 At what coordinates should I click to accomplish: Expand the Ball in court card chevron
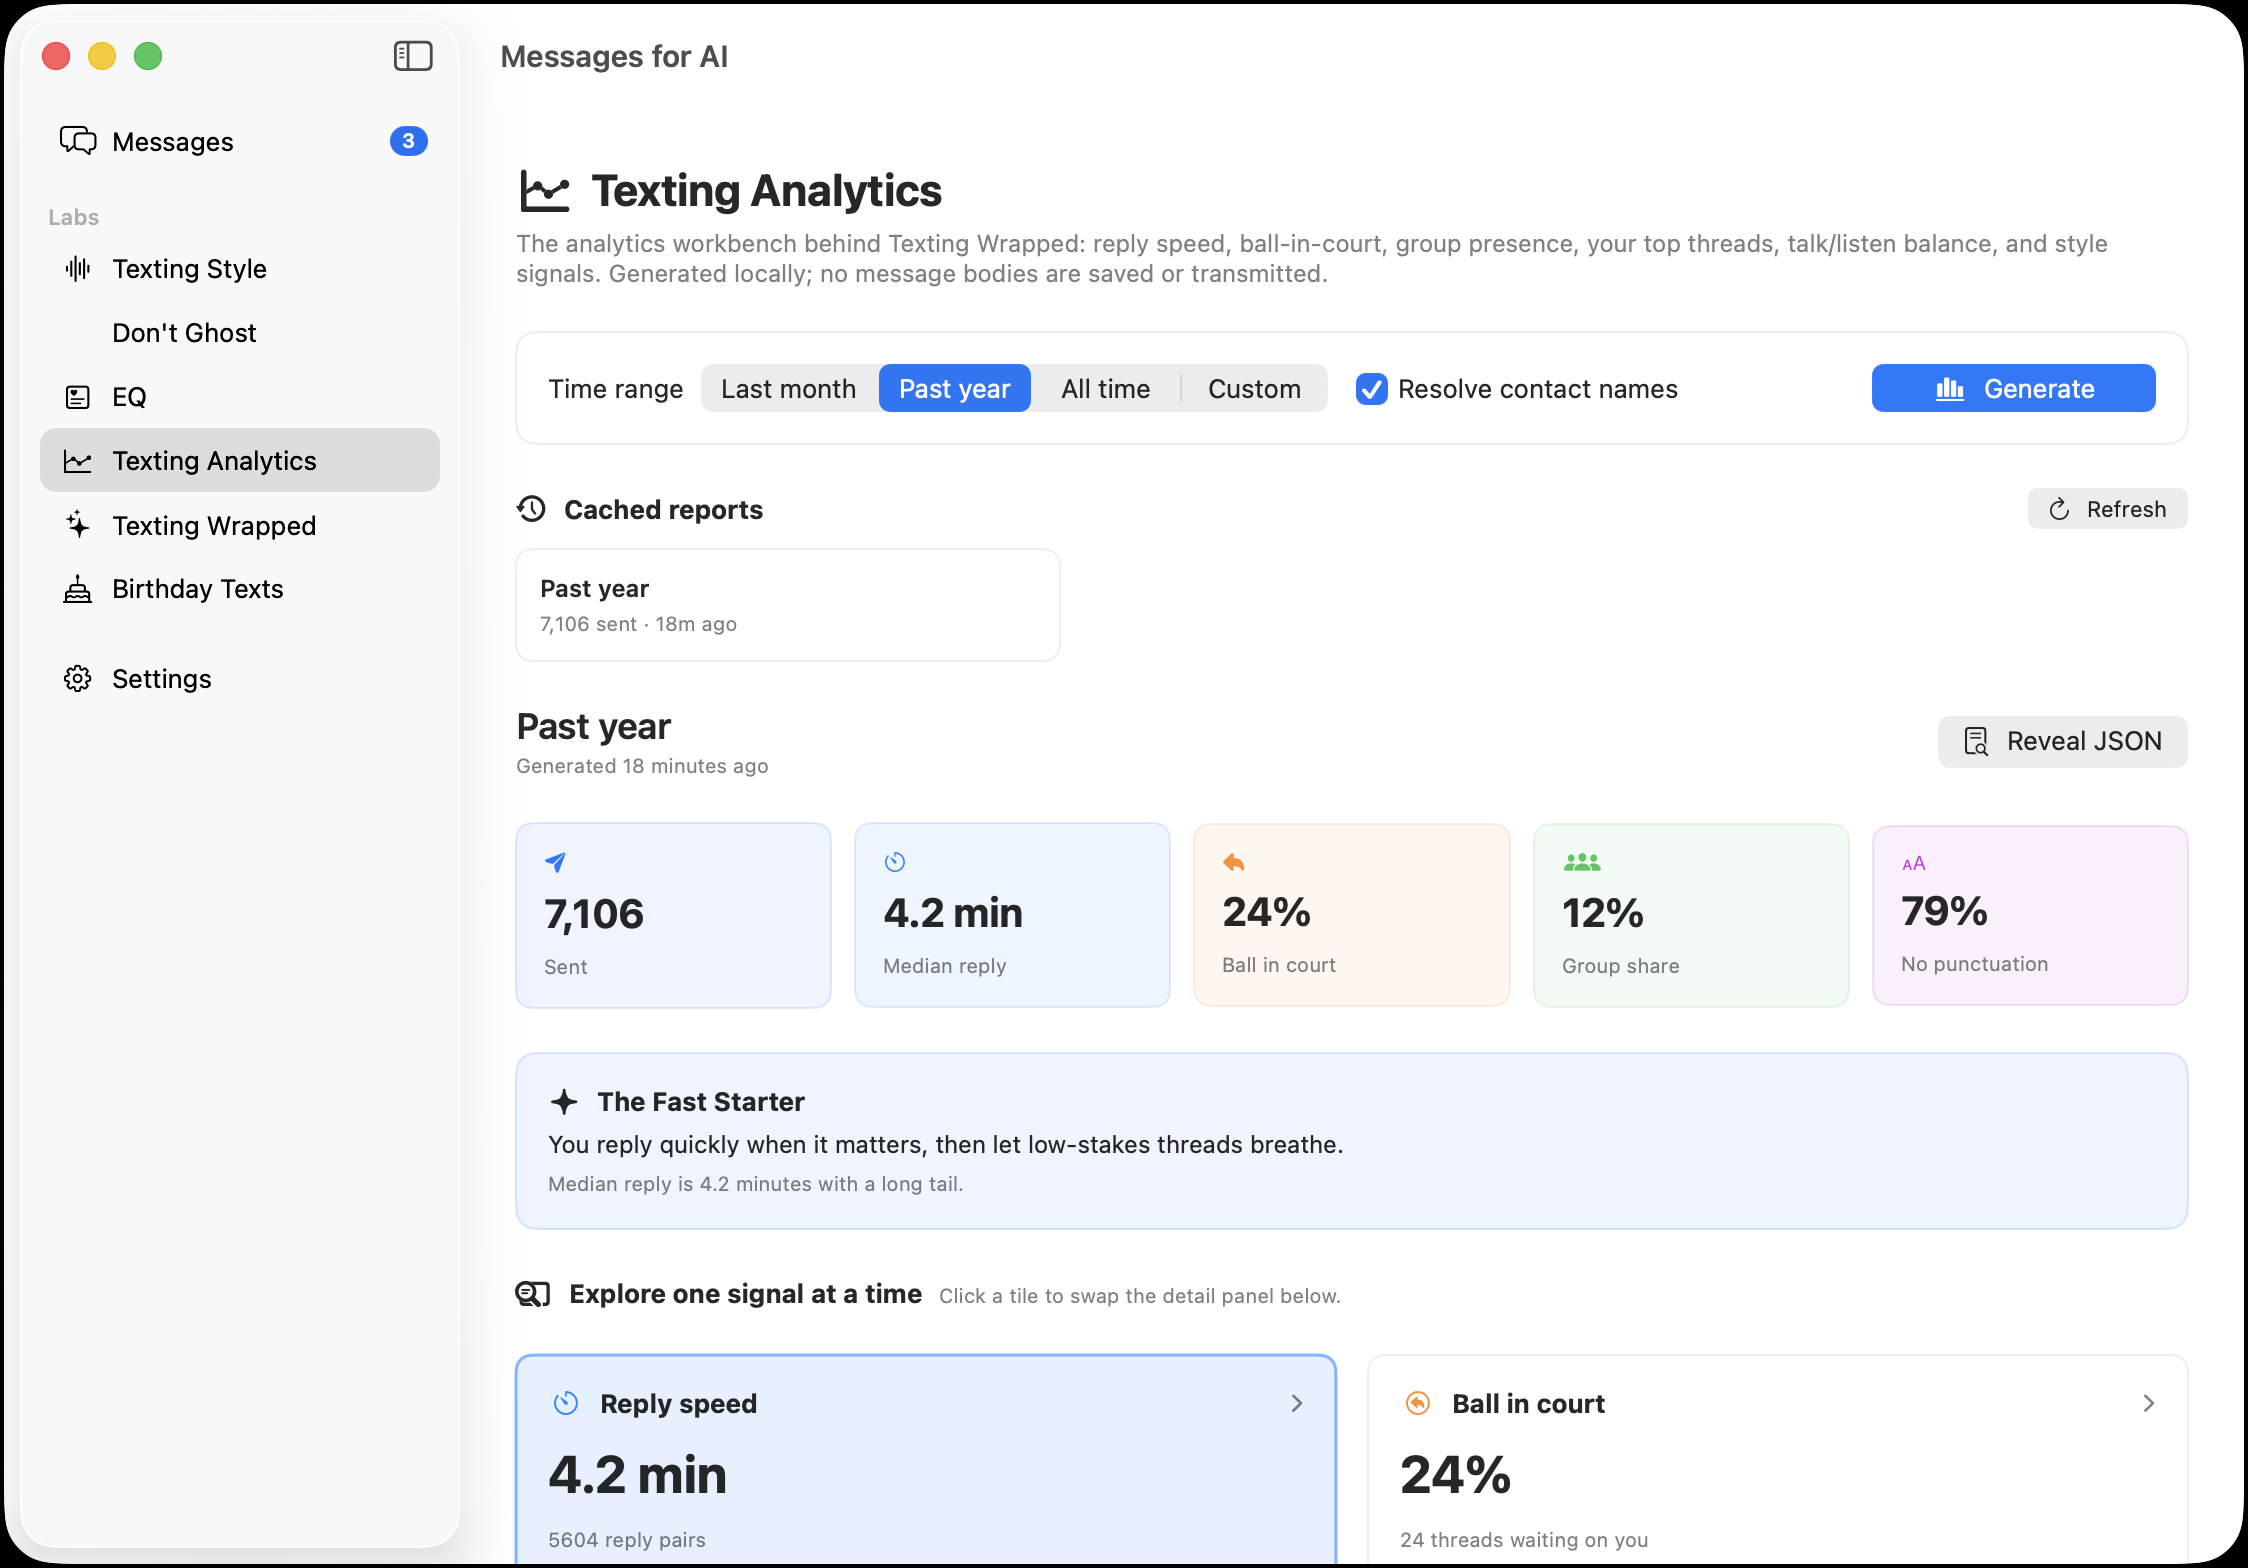[x=2149, y=1403]
